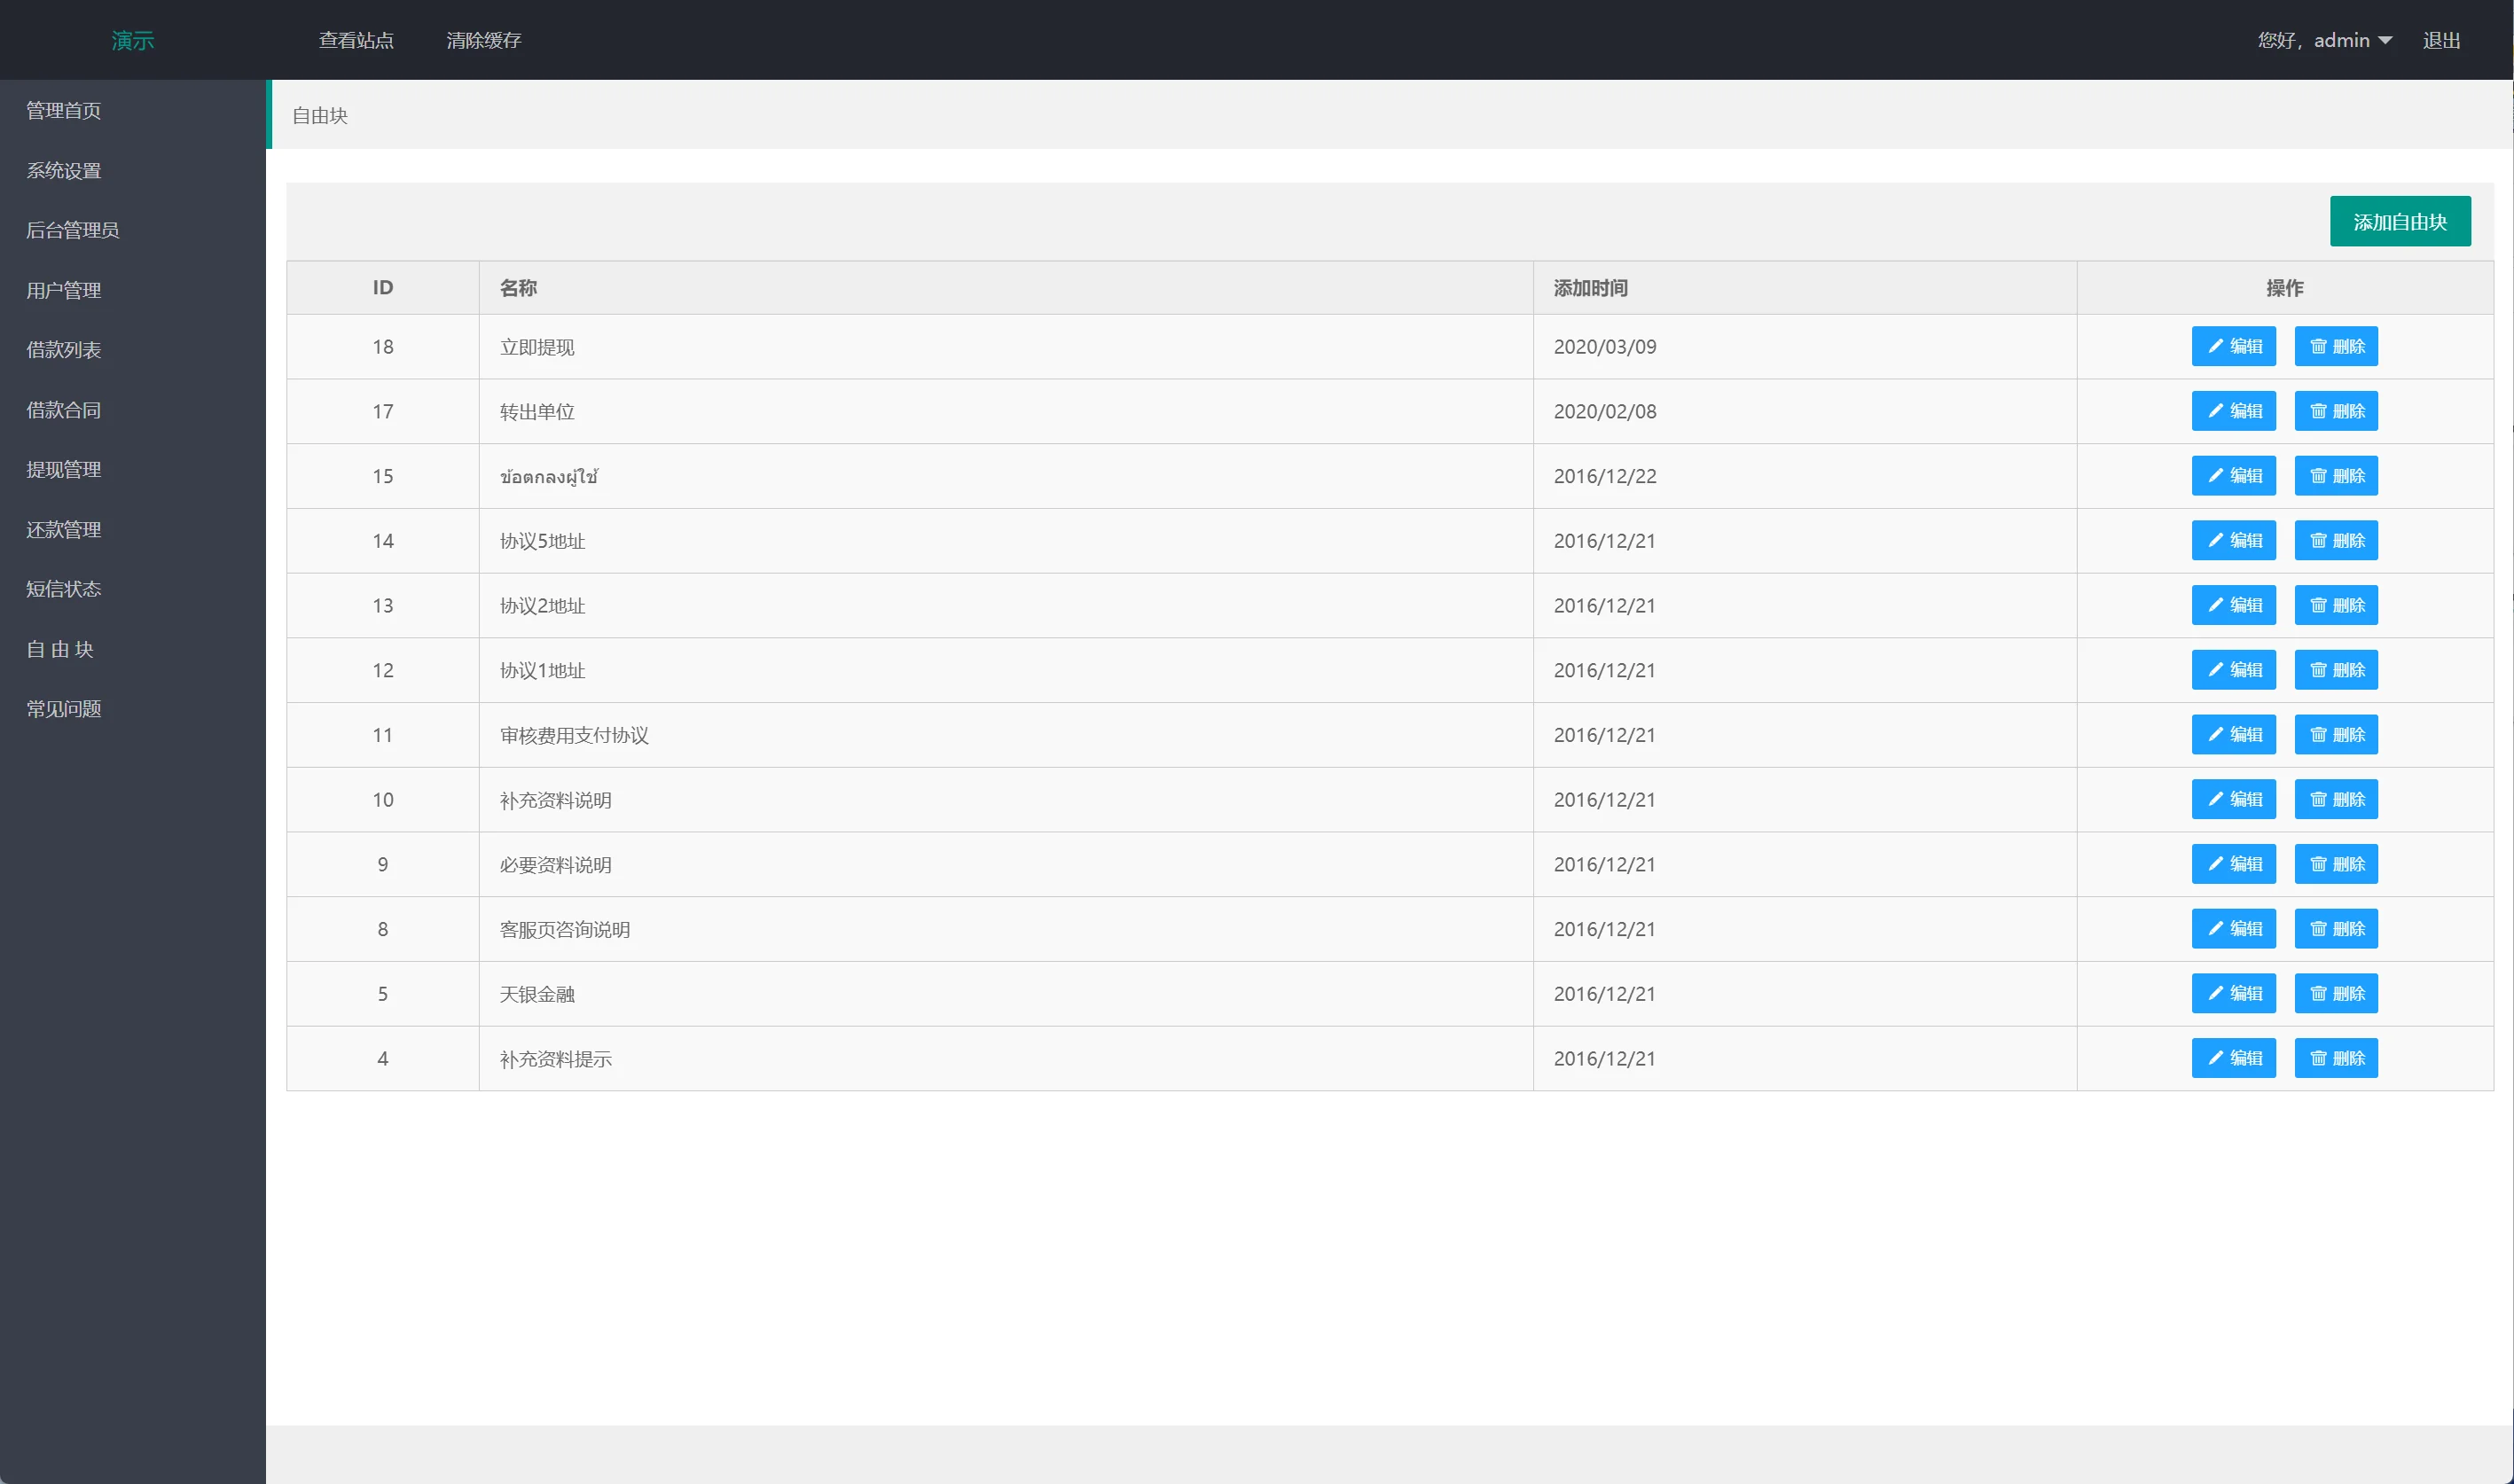Click trash icon for 补充资料提示 row

[2318, 1058]
